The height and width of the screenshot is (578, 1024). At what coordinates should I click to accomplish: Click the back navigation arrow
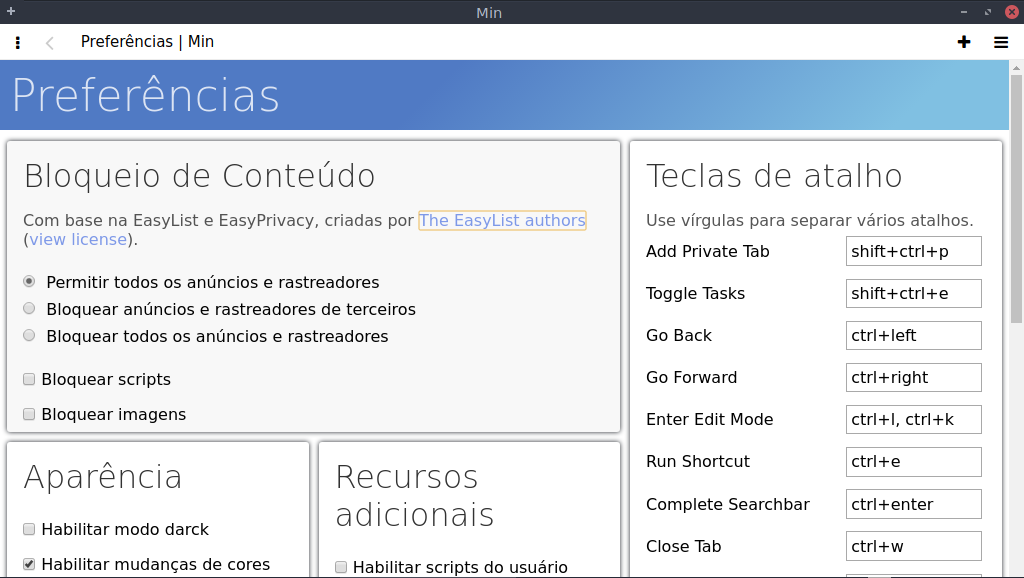[x=48, y=42]
